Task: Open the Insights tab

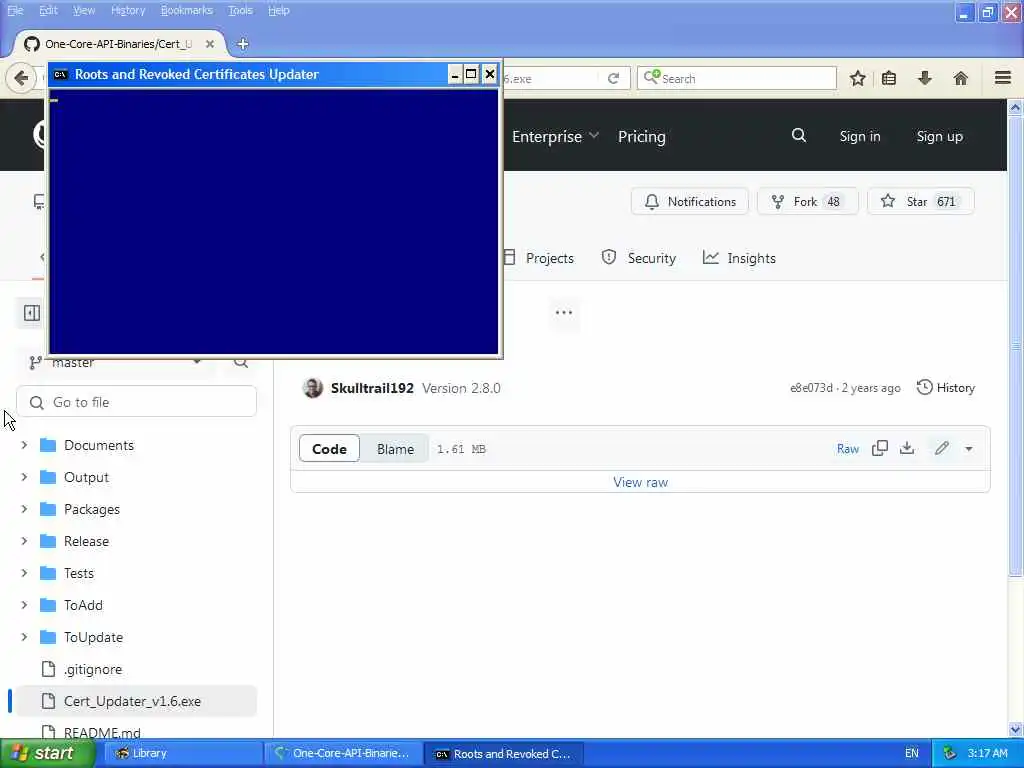Action: point(739,258)
